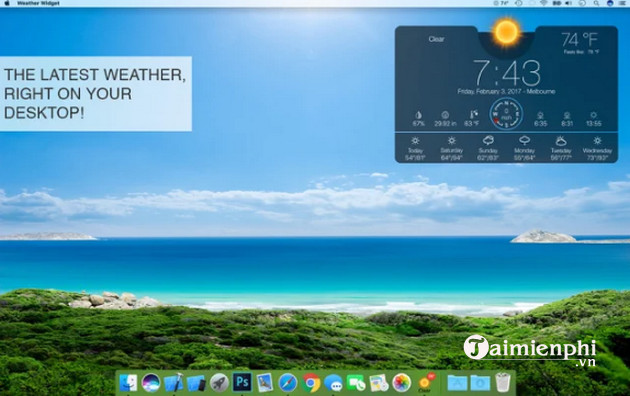630x396 pixels.
Task: Click the 74 °F temperature reading
Action: 579,40
